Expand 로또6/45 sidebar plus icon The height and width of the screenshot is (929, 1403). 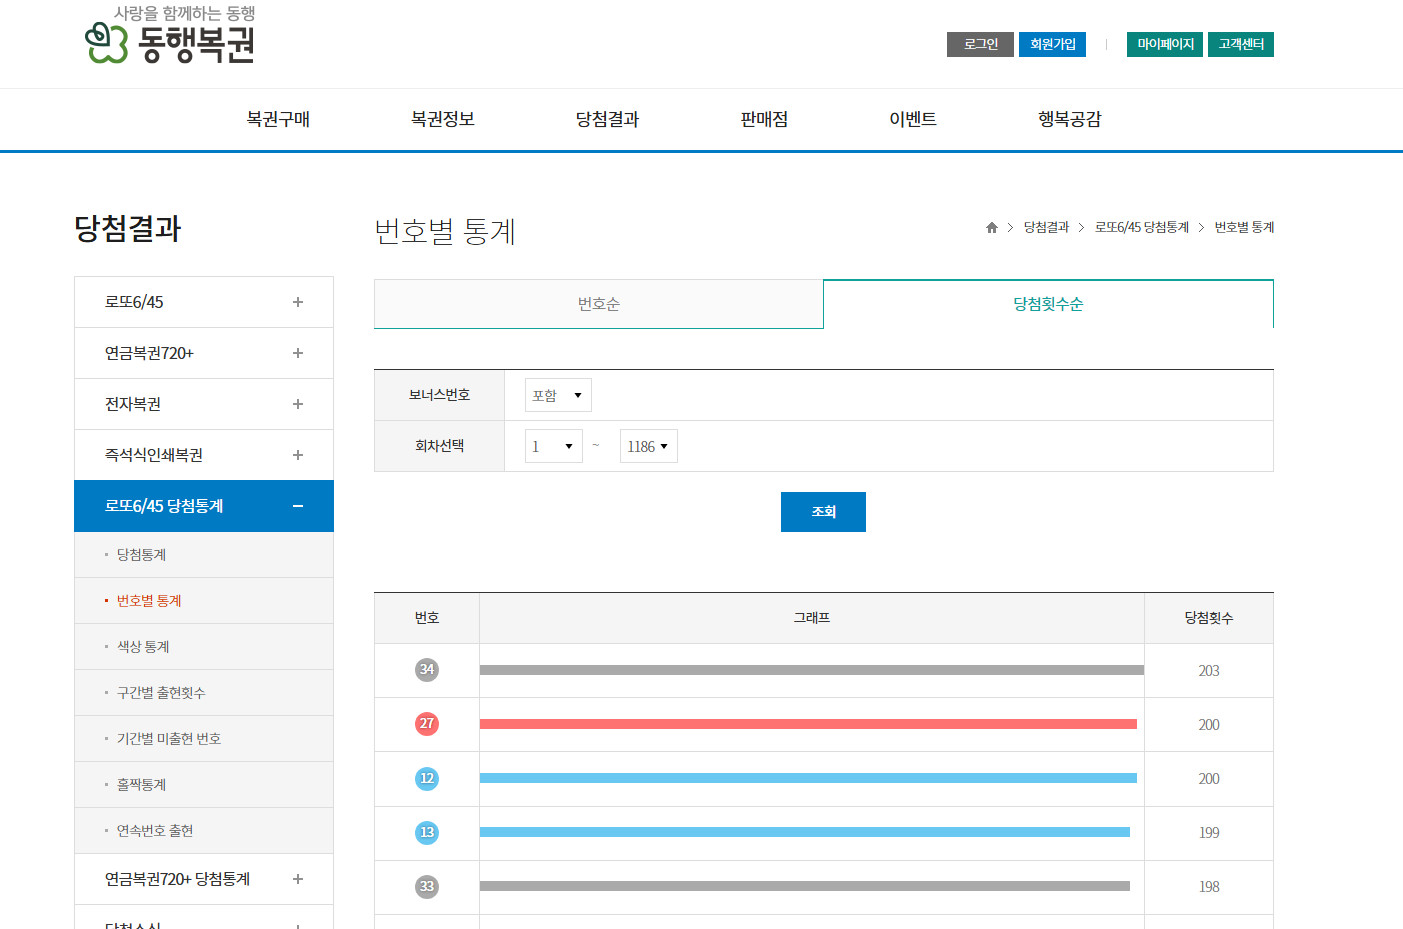(298, 302)
